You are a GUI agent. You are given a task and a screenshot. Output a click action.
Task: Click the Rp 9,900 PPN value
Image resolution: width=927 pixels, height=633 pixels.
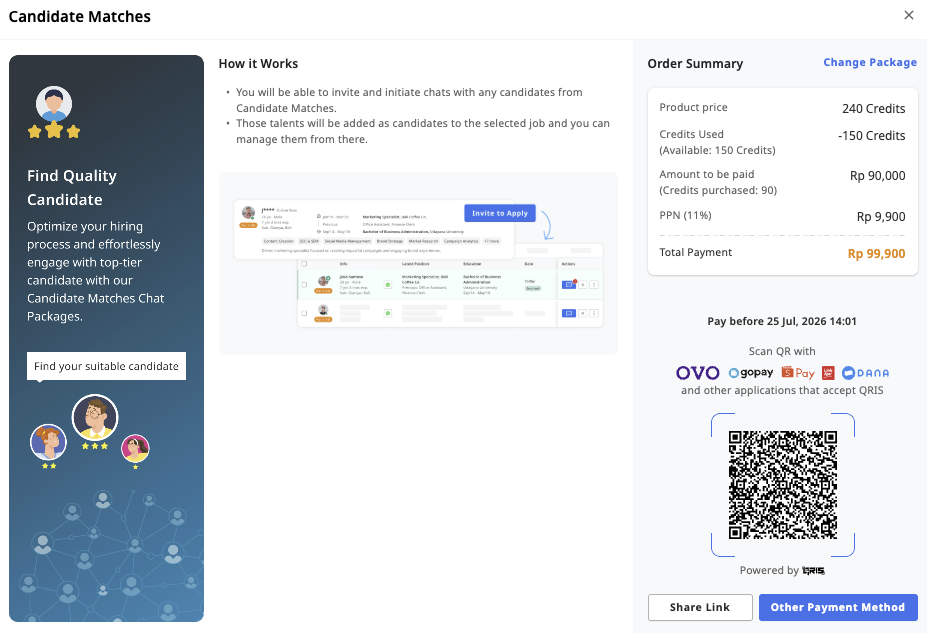[881, 217]
